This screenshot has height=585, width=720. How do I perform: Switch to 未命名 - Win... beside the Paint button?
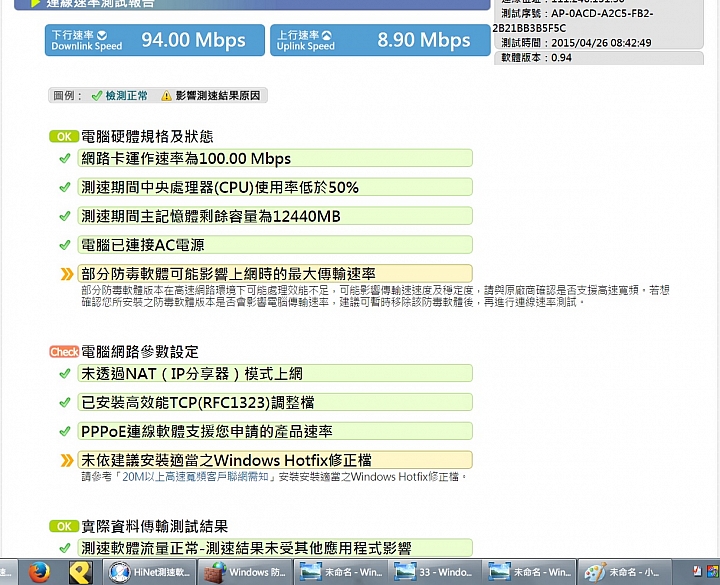(x=529, y=572)
